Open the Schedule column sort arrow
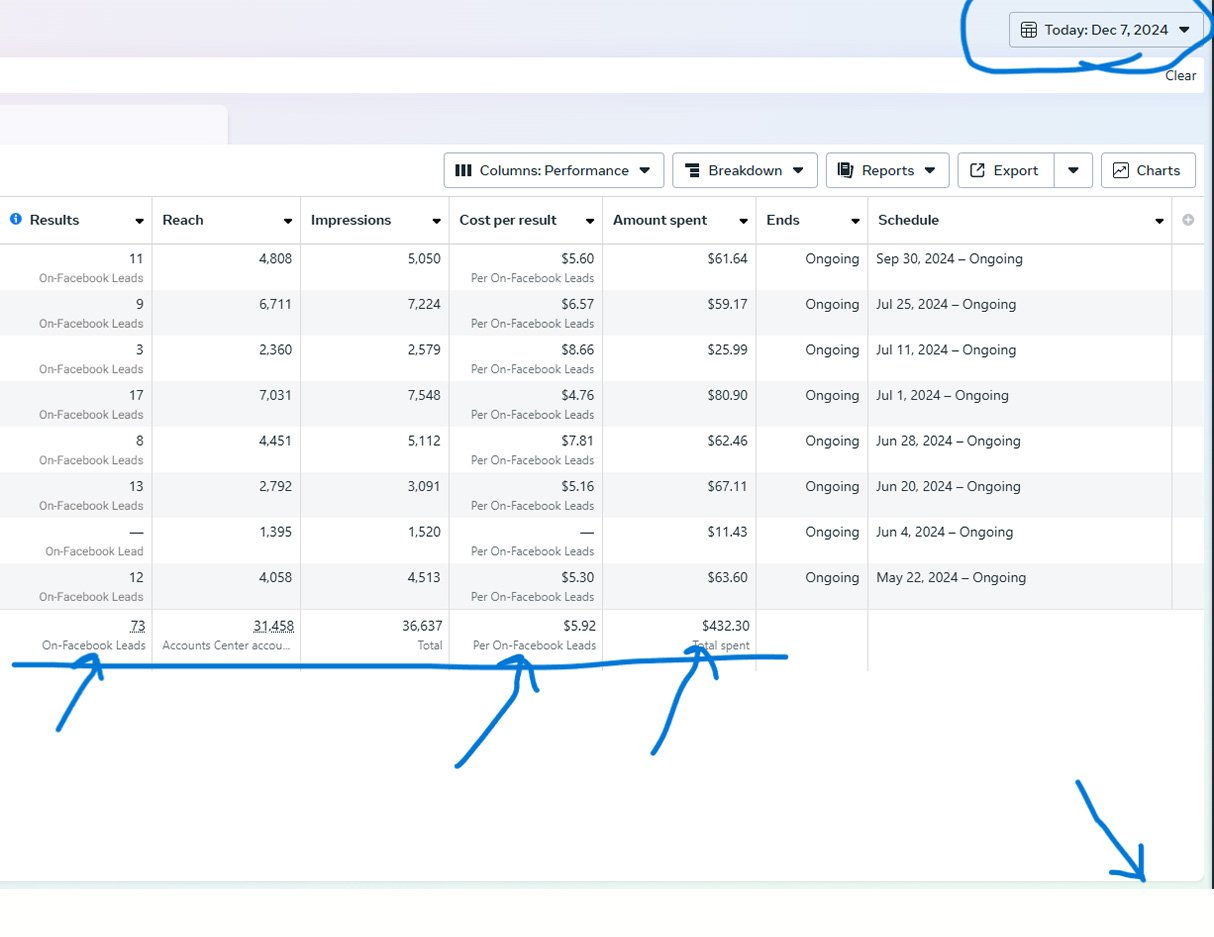 point(1159,221)
